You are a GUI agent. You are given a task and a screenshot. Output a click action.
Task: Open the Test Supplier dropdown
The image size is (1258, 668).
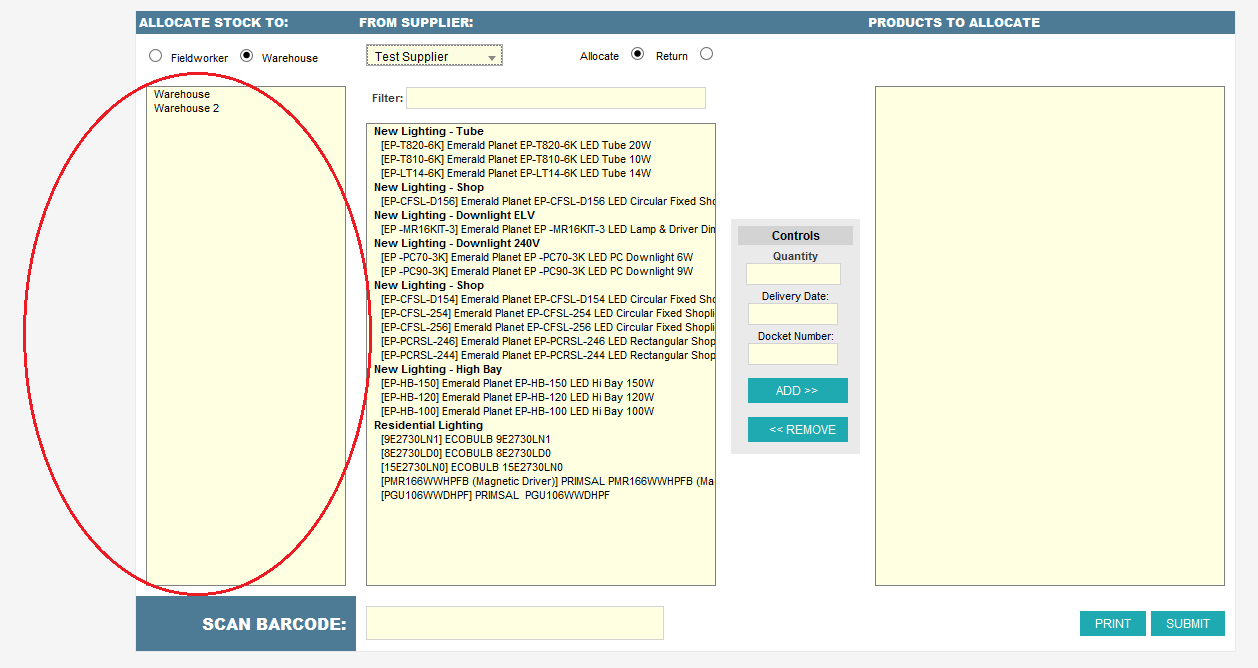(x=434, y=56)
